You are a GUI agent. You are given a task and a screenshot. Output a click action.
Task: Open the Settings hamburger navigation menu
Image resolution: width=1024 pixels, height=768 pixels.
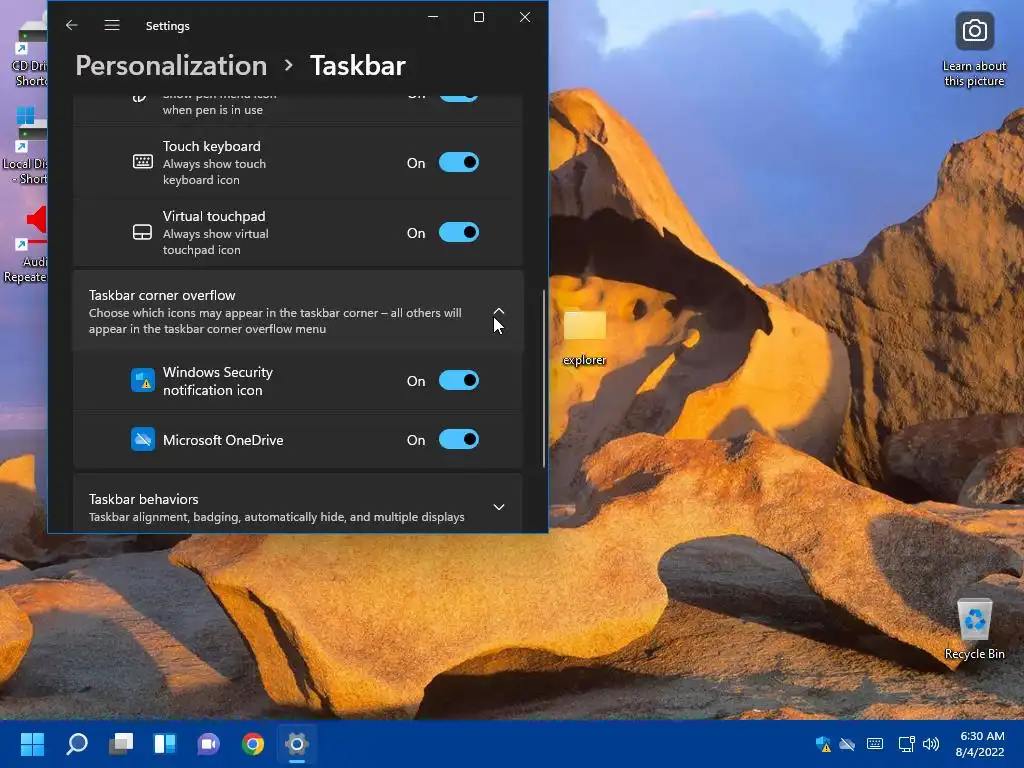(x=112, y=25)
